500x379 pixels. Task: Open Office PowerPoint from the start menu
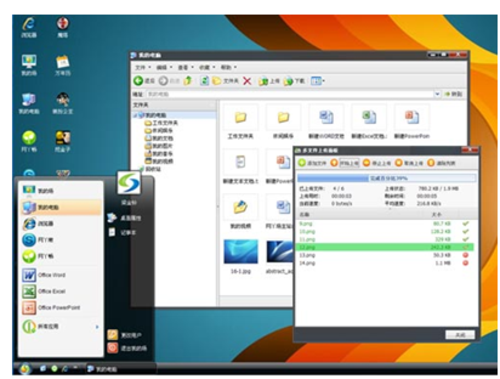(51, 308)
